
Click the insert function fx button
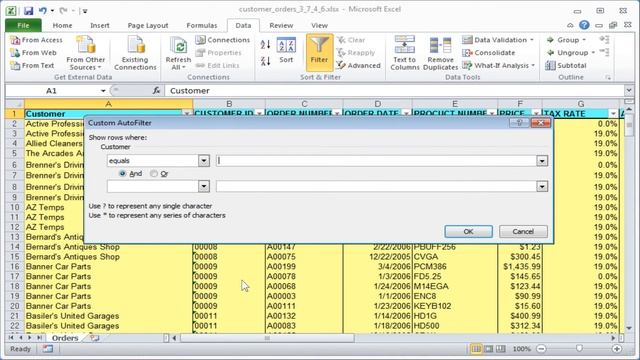156,91
